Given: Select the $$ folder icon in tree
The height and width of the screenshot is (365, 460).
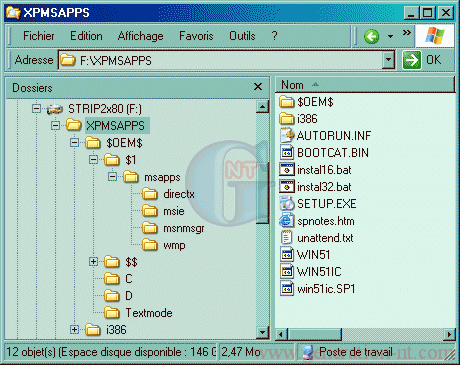Looking at the screenshot, I should click(x=112, y=262).
